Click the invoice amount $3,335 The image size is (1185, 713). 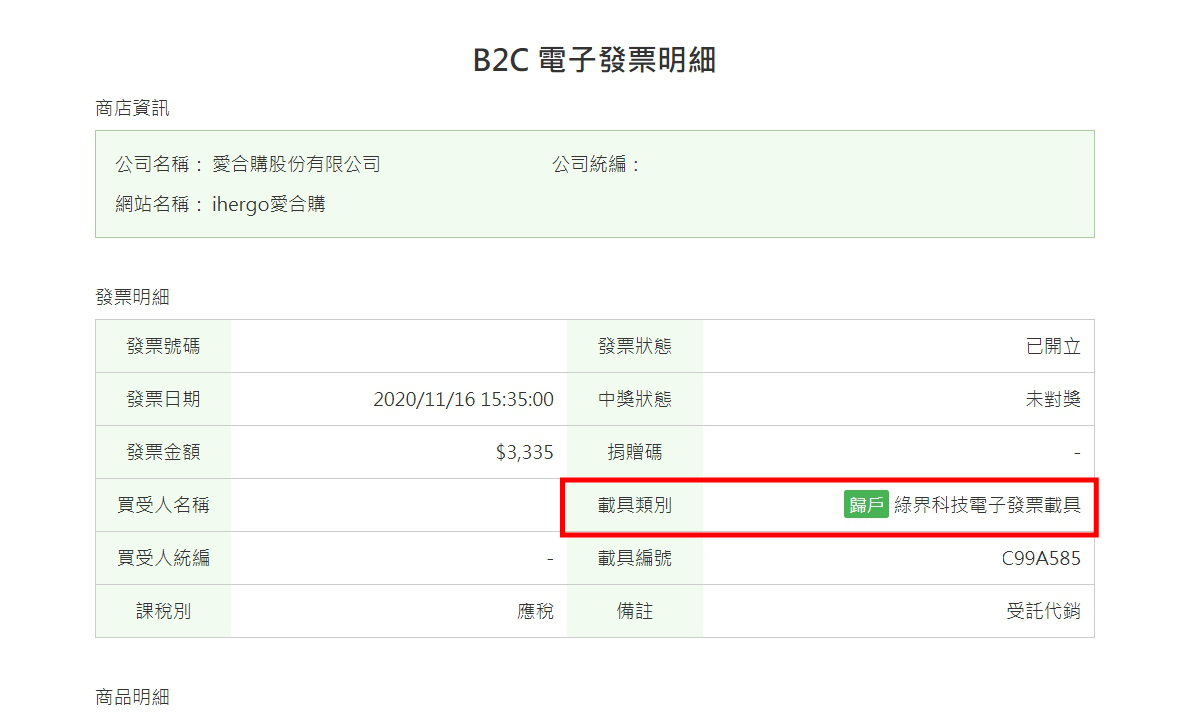point(524,452)
